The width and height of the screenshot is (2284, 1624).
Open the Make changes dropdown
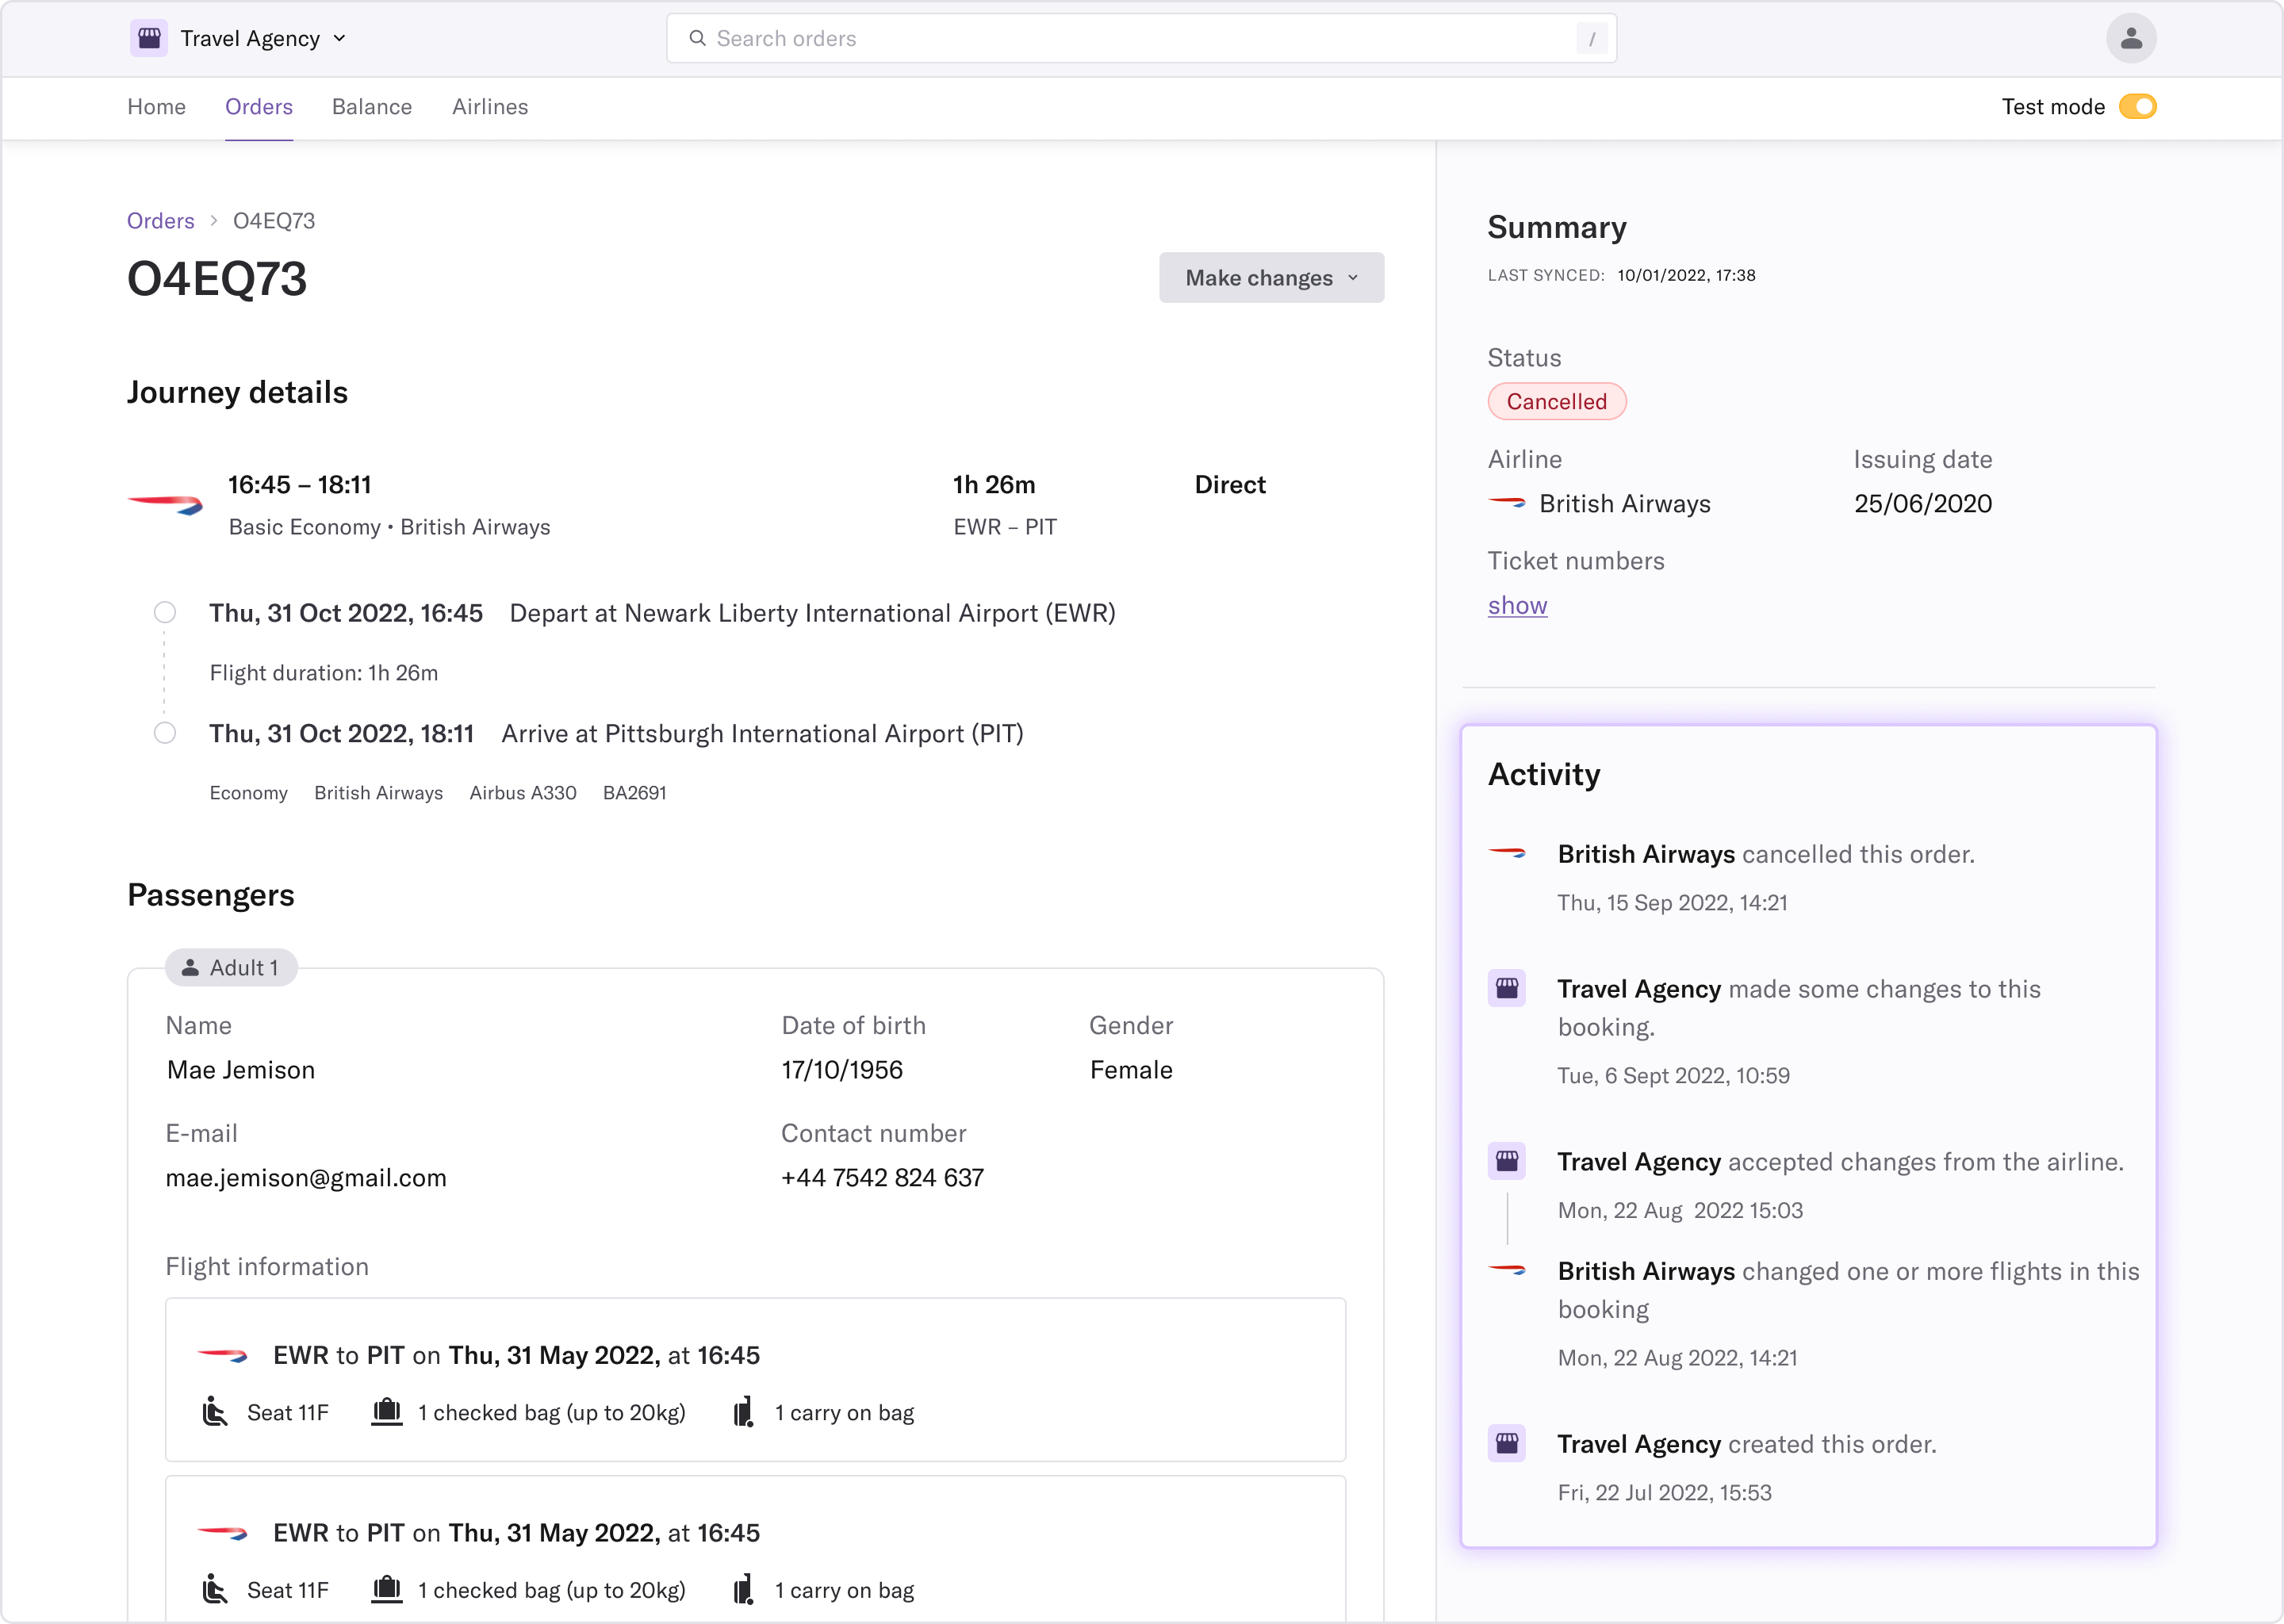point(1271,278)
